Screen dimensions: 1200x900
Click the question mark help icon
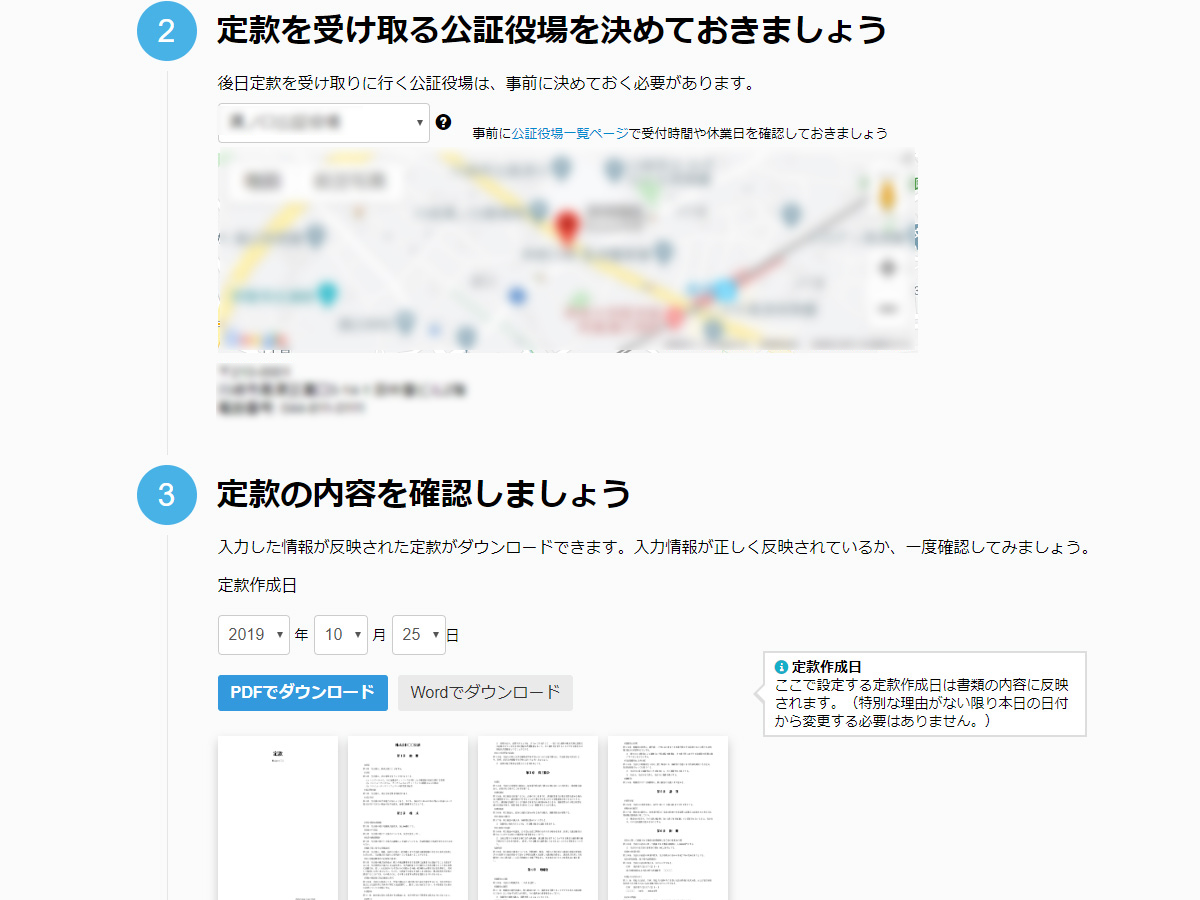444,122
